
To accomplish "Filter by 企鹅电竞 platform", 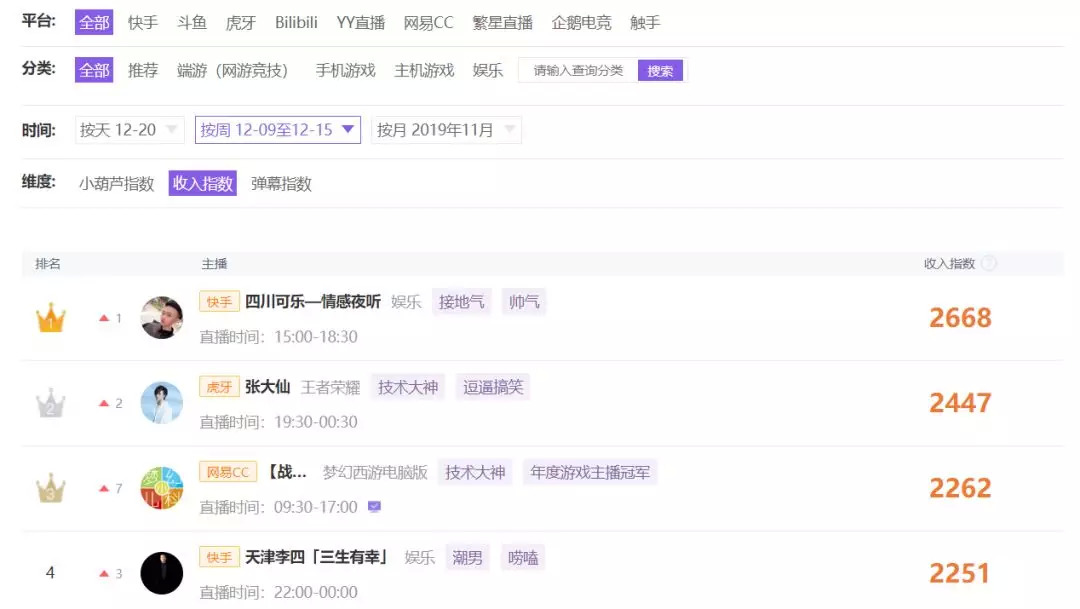I will (x=581, y=23).
